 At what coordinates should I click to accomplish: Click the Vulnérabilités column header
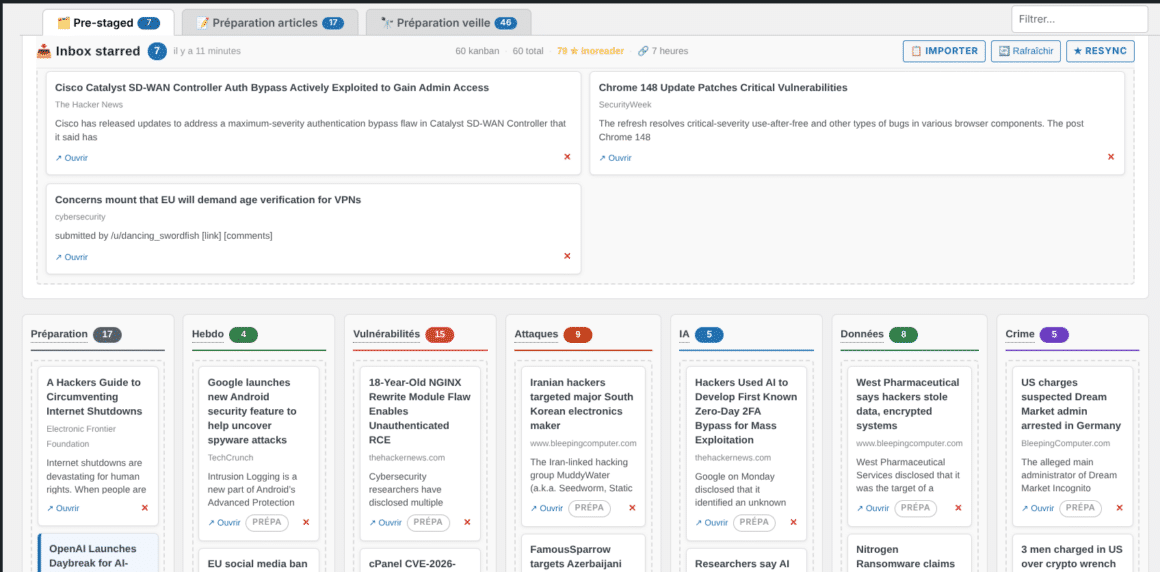tap(387, 334)
